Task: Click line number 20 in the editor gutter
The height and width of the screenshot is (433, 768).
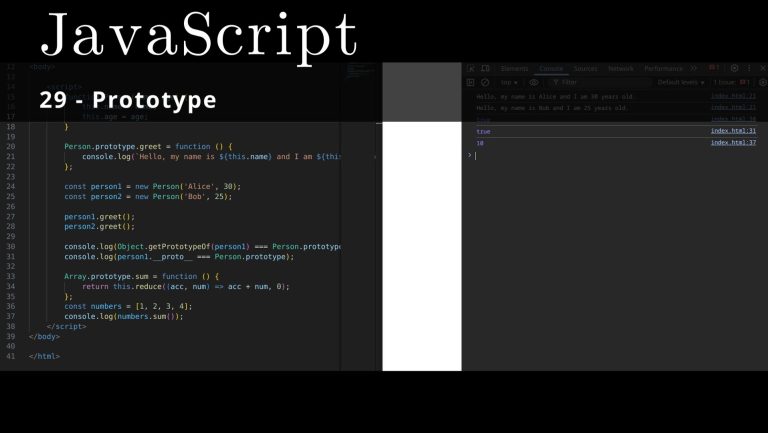Action: pyautogui.click(x=11, y=146)
